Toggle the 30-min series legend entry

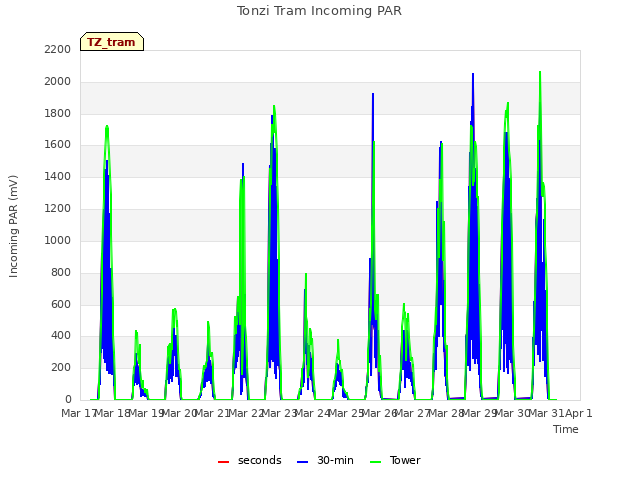click(325, 461)
